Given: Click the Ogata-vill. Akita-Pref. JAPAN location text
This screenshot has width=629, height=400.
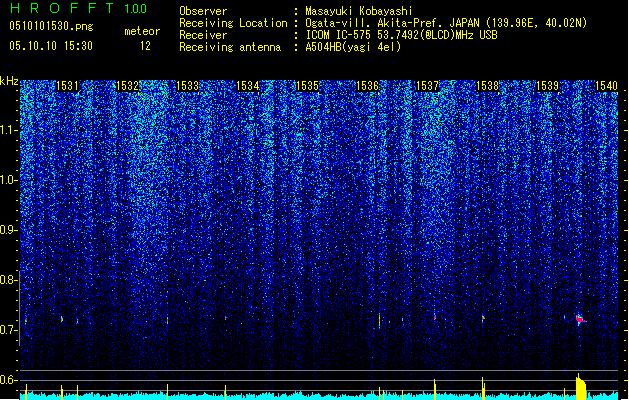Looking at the screenshot, I should 446,23.
